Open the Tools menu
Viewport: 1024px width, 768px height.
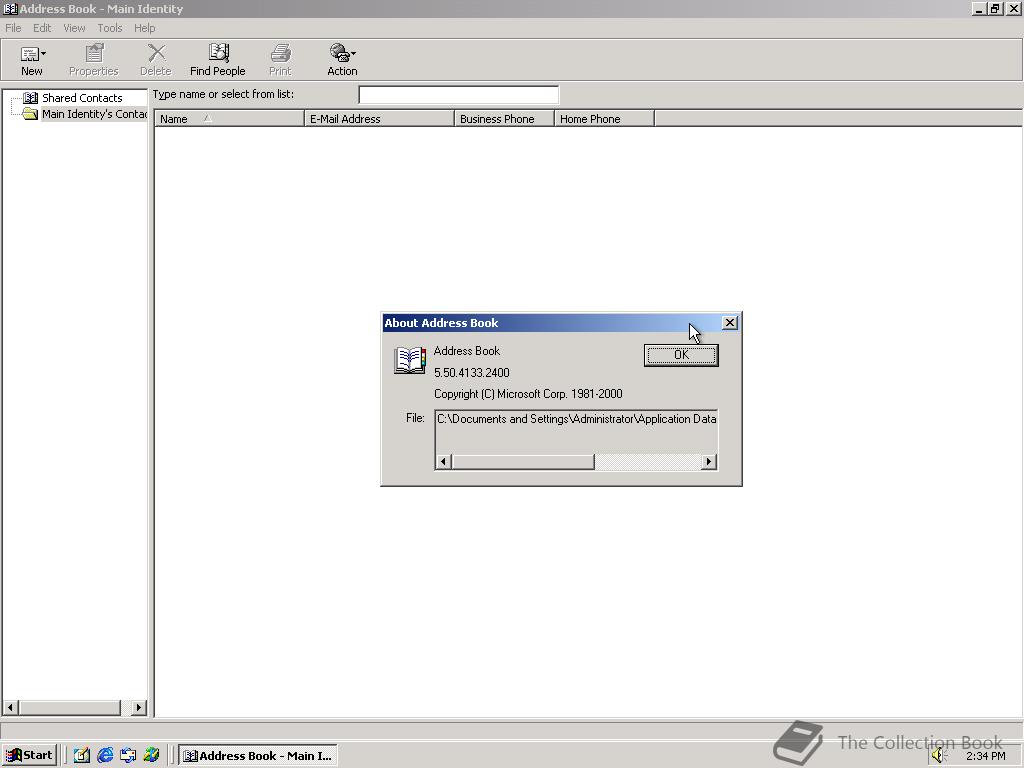[110, 28]
